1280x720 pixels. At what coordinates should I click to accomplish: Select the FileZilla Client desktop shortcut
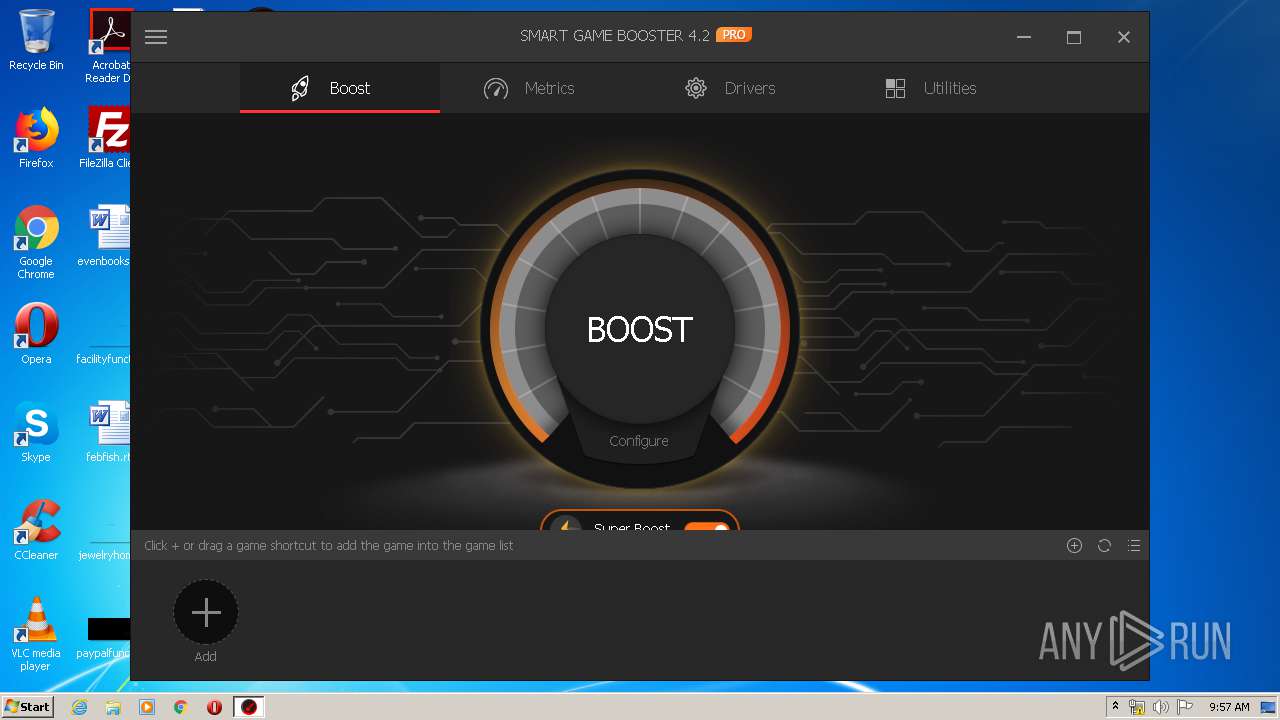click(106, 138)
